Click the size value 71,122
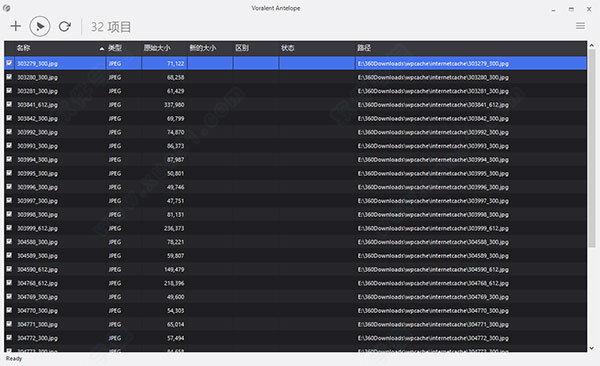The height and width of the screenshot is (366, 600). point(176,63)
